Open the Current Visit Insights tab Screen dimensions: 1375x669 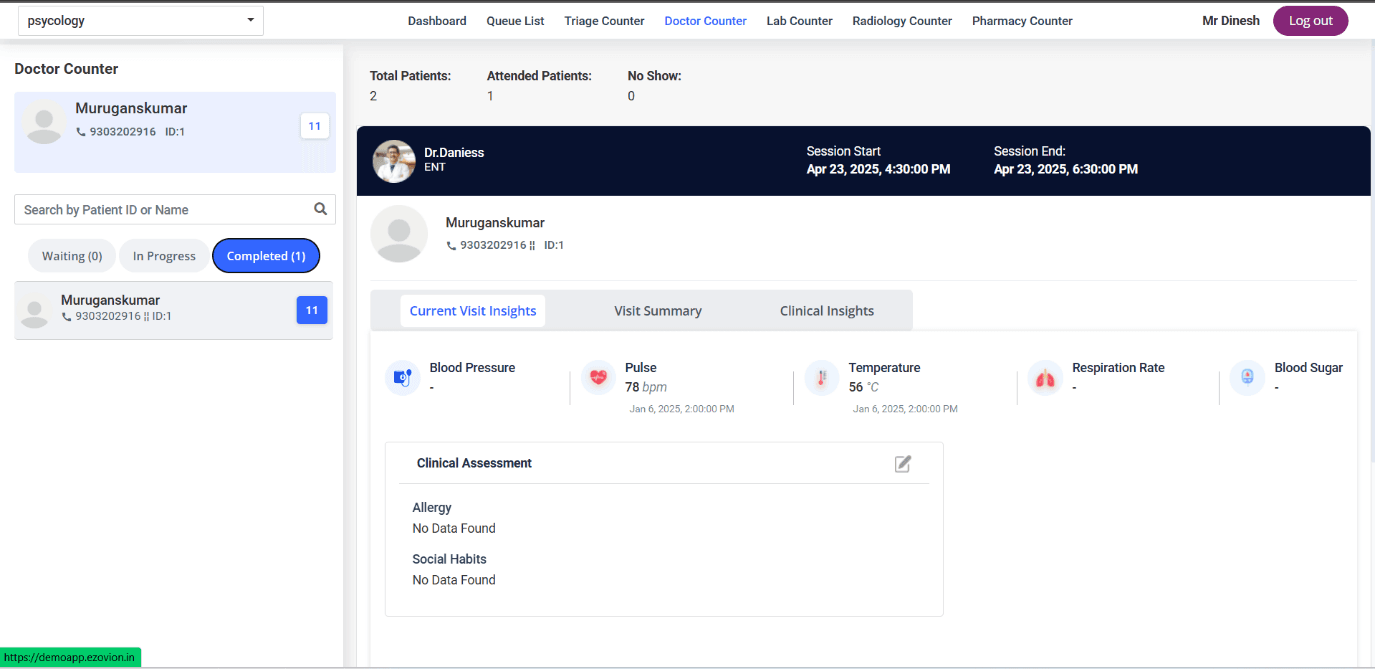coord(473,311)
